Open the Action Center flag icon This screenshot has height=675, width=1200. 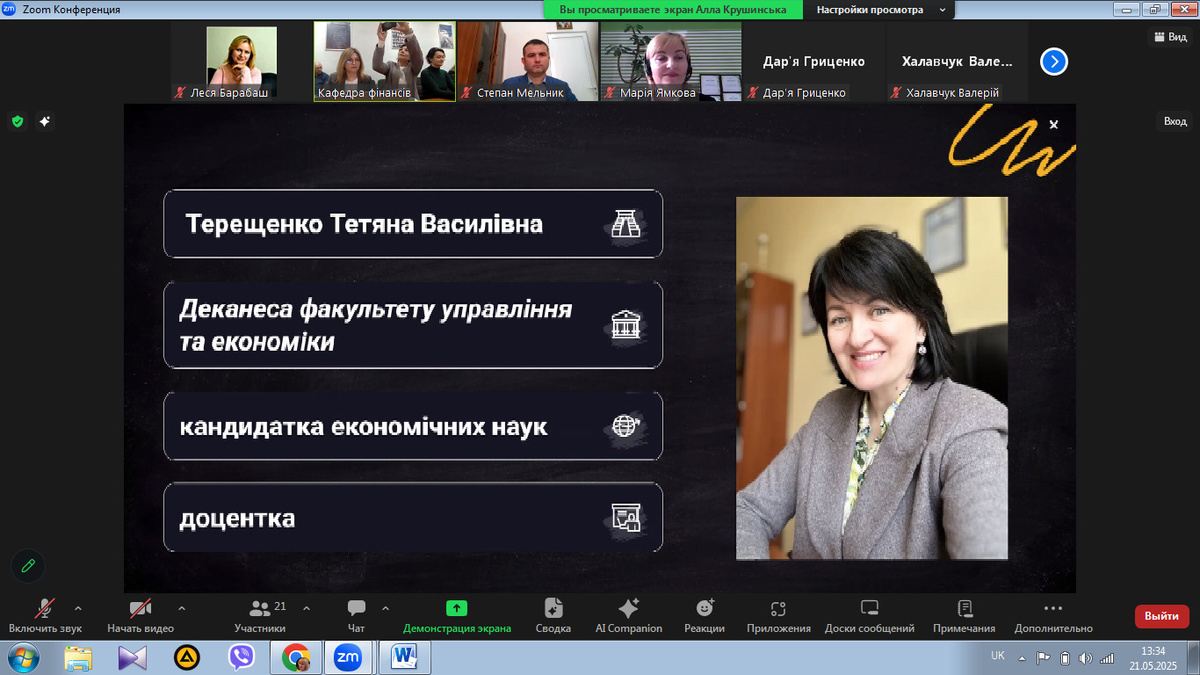tap(1043, 658)
